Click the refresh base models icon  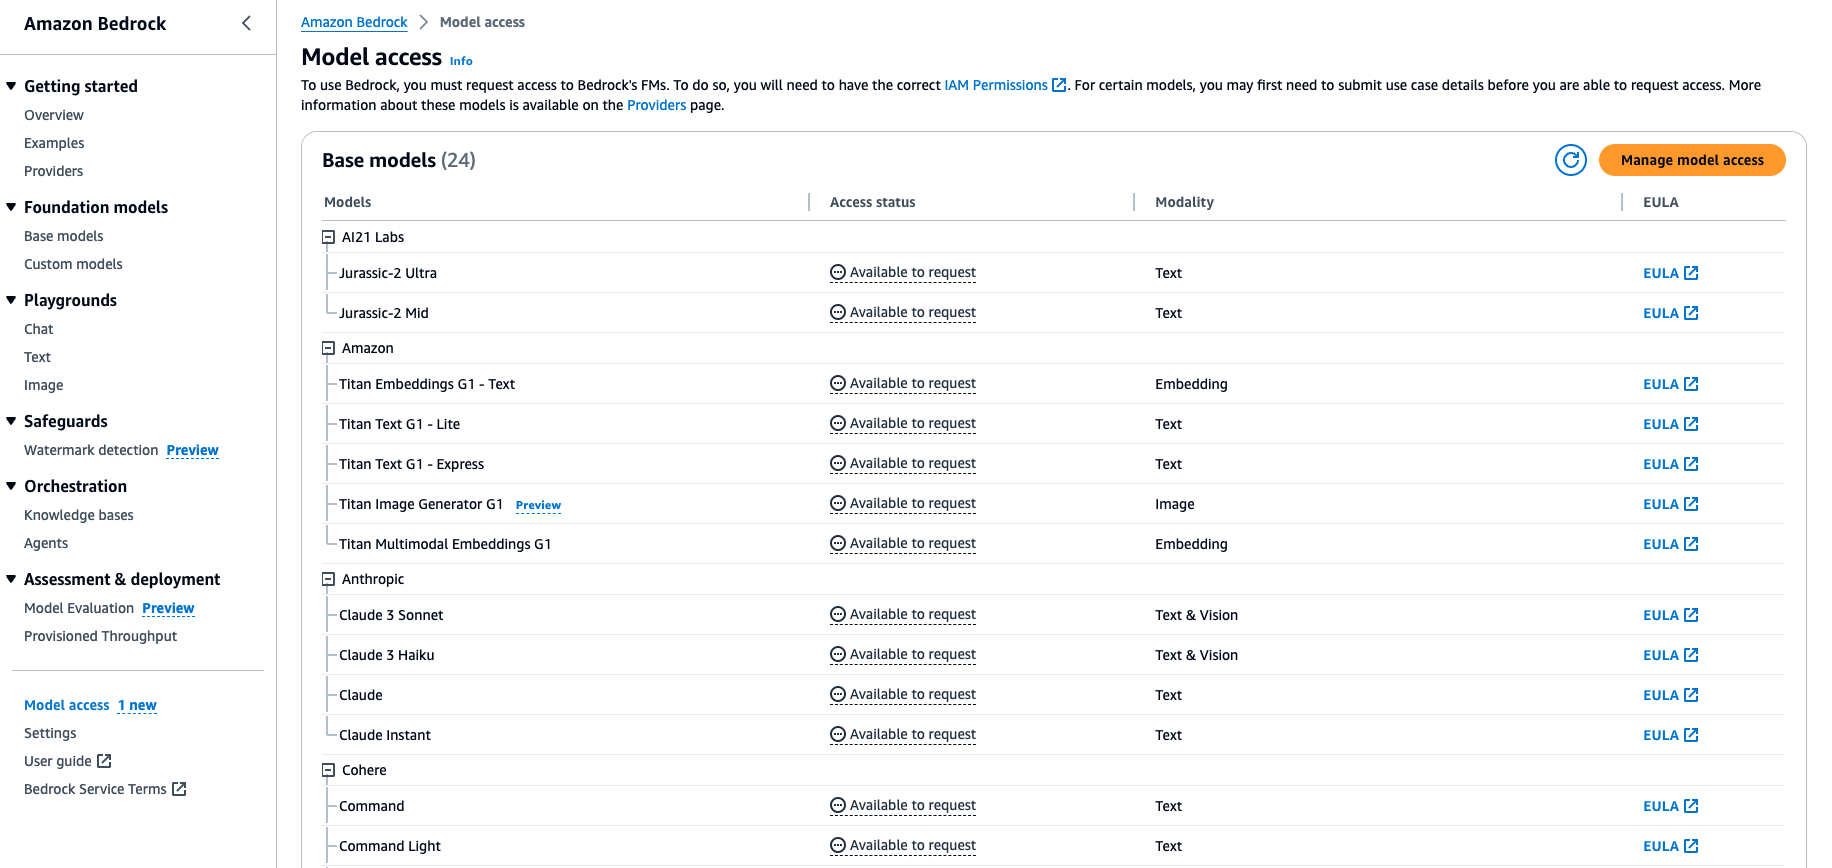point(1570,160)
